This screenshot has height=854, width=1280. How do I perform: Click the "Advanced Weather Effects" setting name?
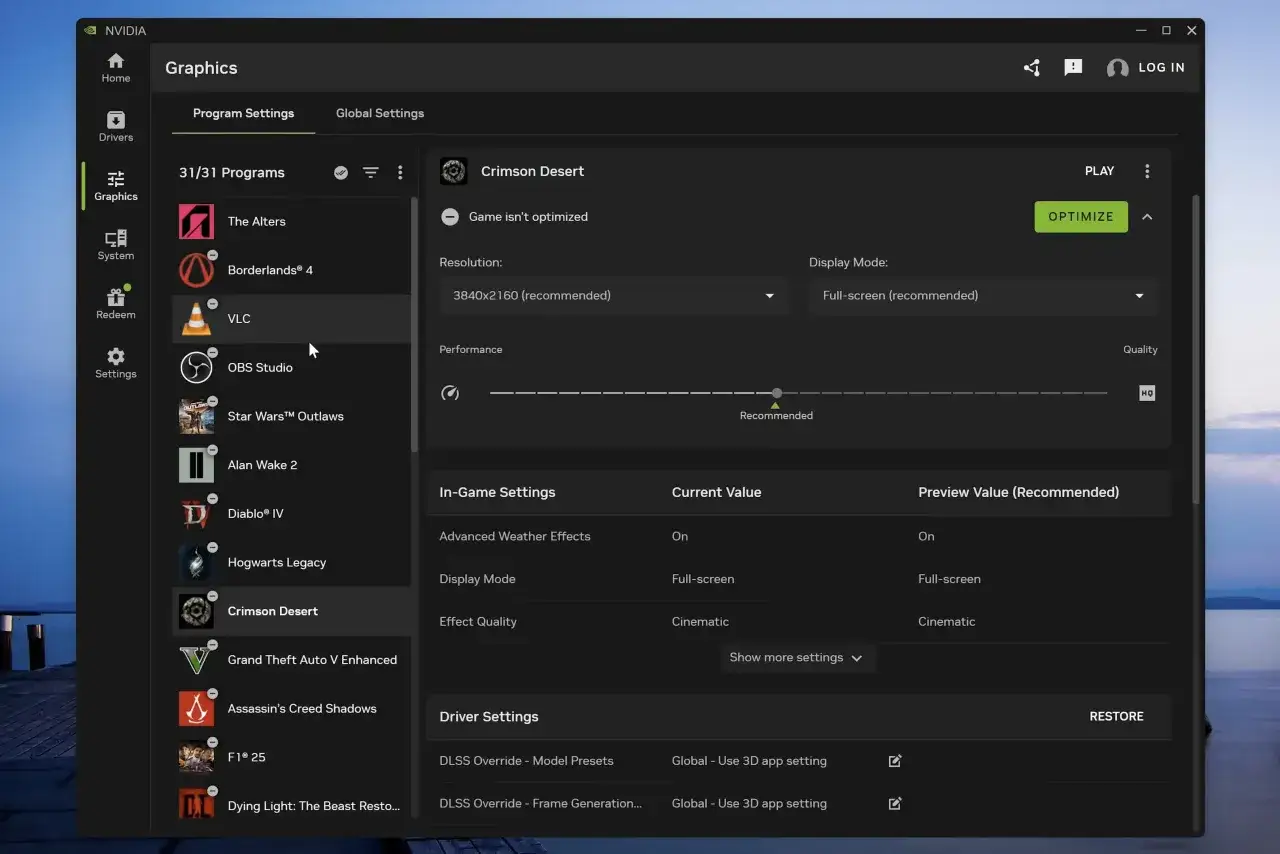click(515, 537)
